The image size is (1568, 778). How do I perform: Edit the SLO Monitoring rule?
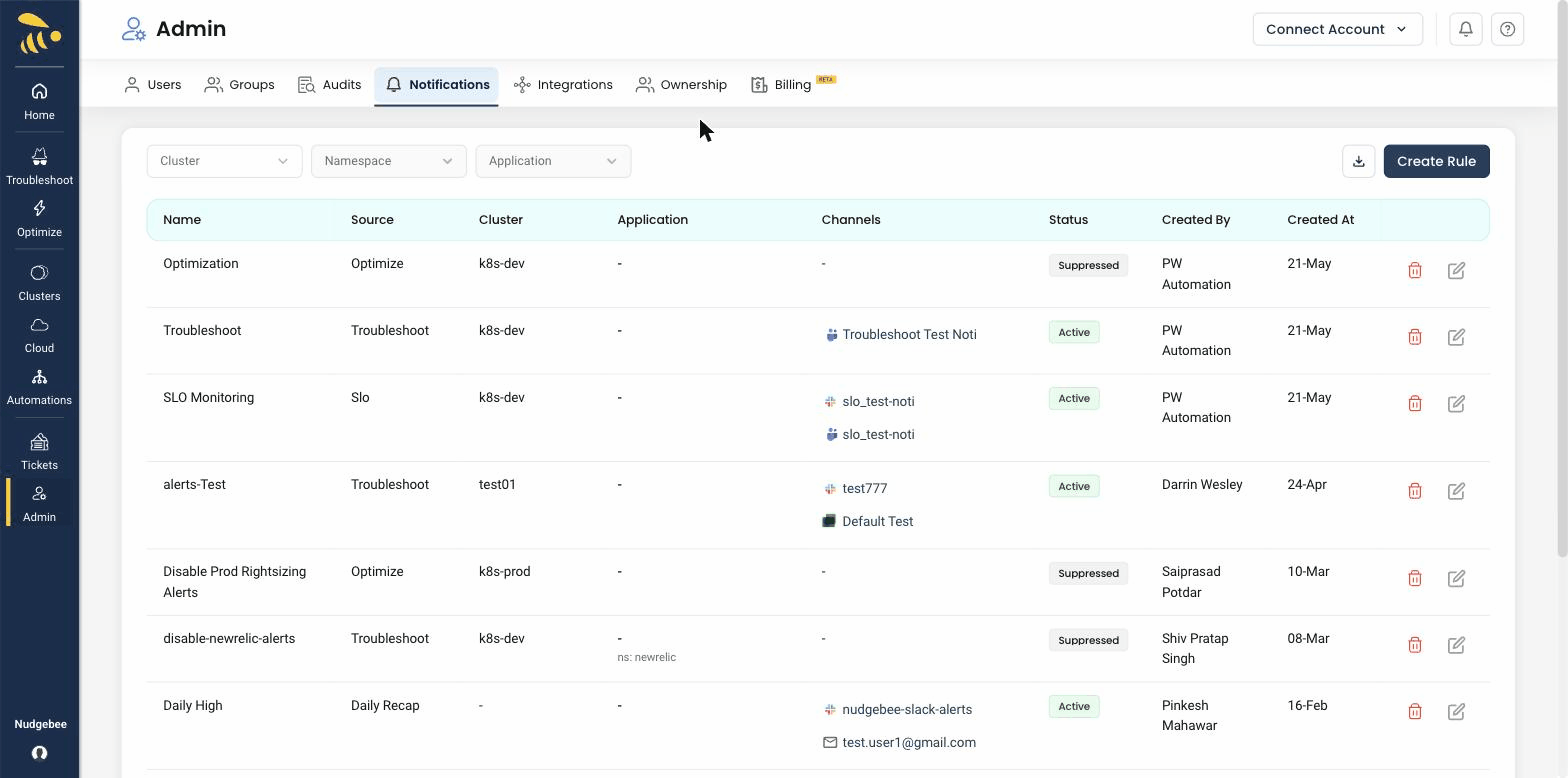point(1456,403)
